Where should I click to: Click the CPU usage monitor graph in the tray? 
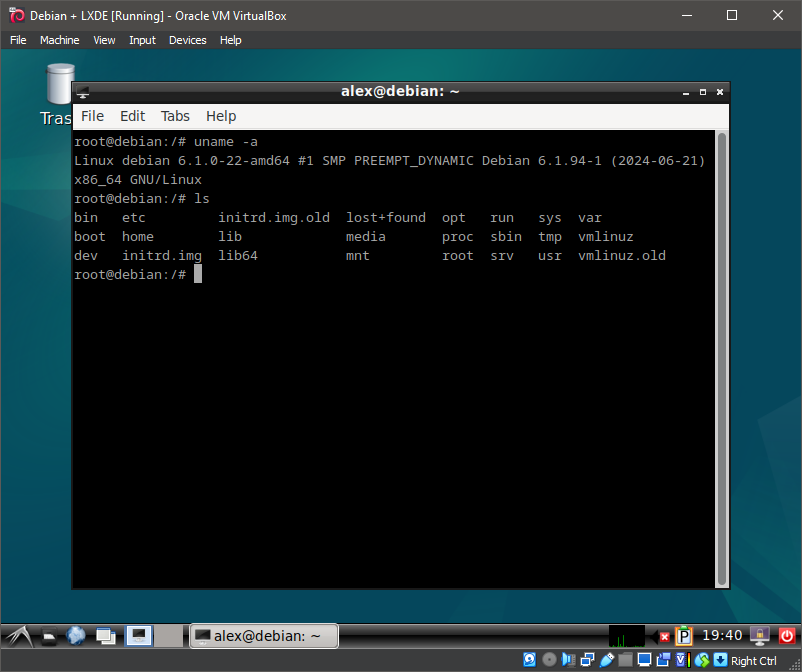pyautogui.click(x=627, y=637)
